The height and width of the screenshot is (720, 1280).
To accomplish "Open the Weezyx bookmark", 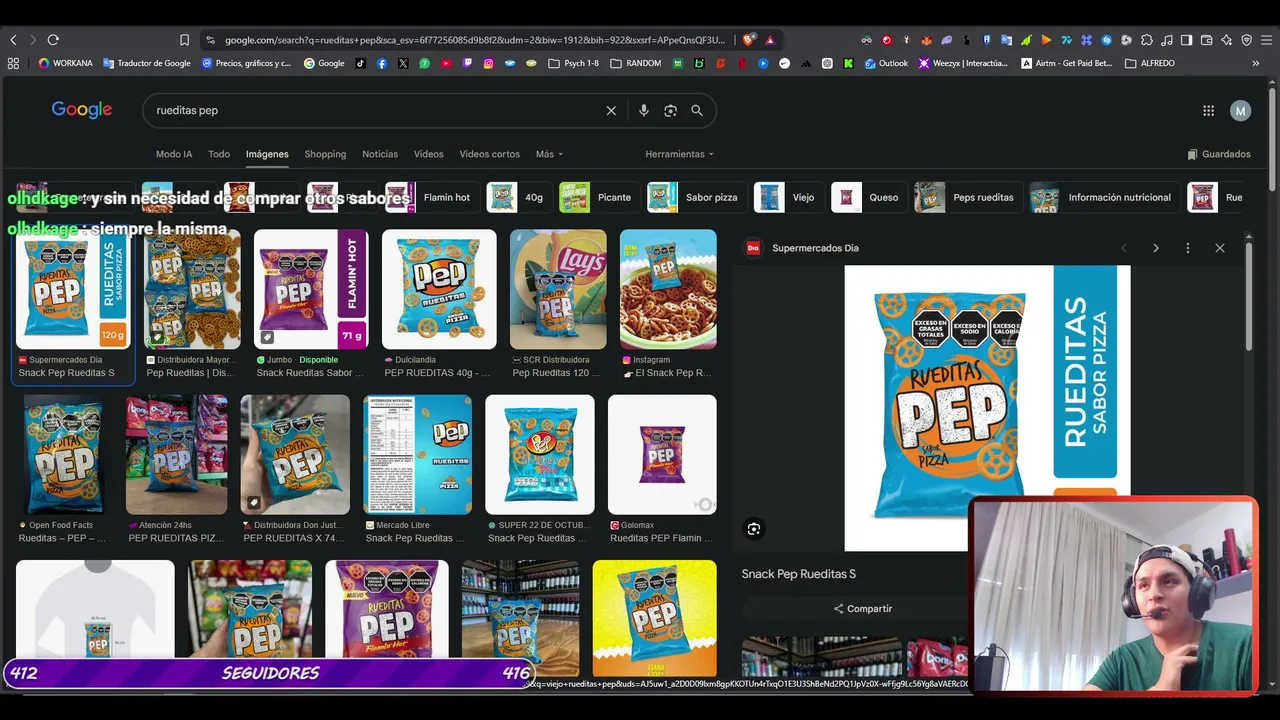I will click(x=963, y=63).
